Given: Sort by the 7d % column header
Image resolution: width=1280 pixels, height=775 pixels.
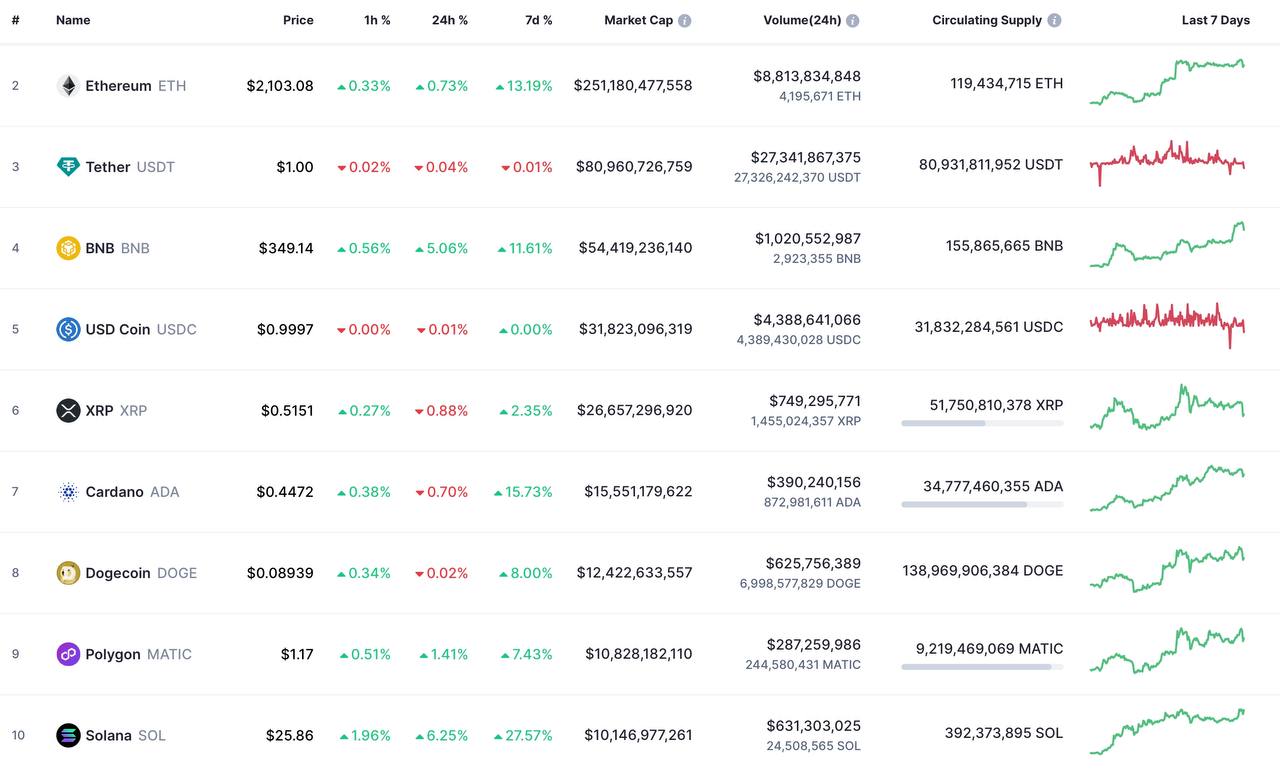Looking at the screenshot, I should click(x=539, y=20).
